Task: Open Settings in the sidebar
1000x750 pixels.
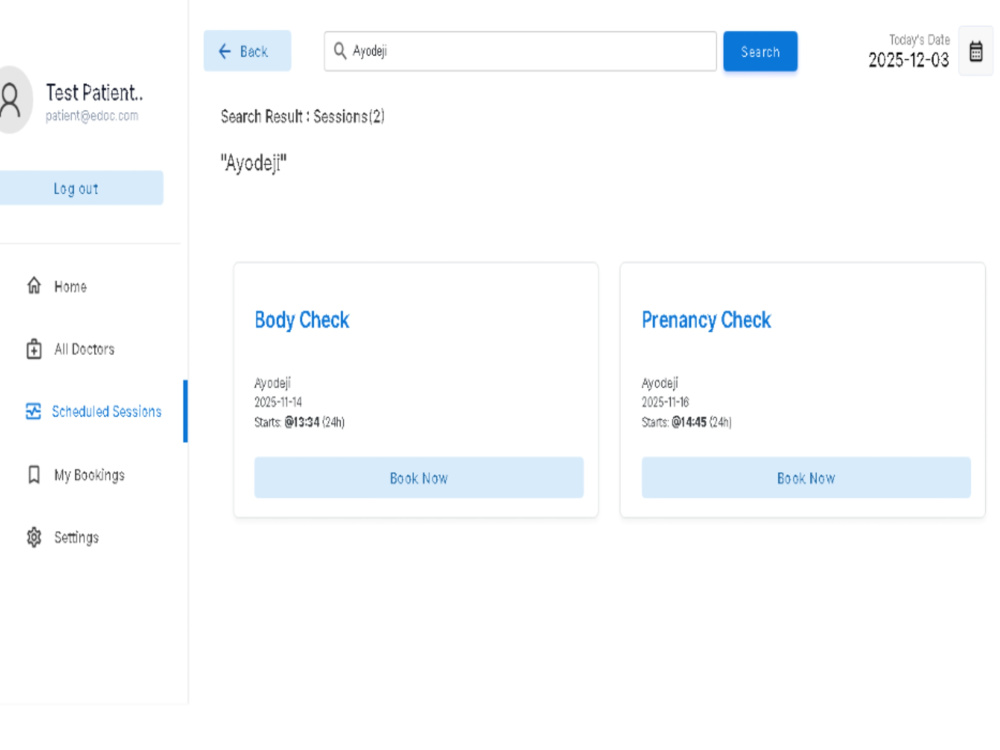Action: click(76, 538)
